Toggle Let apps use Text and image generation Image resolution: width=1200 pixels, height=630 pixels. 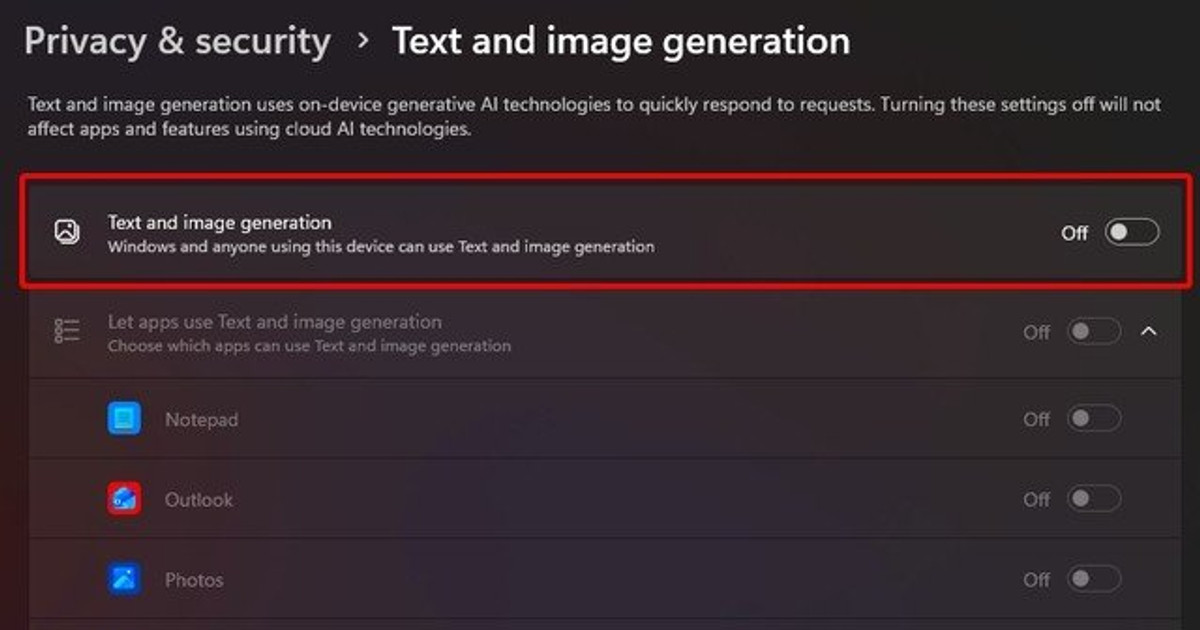[1094, 332]
